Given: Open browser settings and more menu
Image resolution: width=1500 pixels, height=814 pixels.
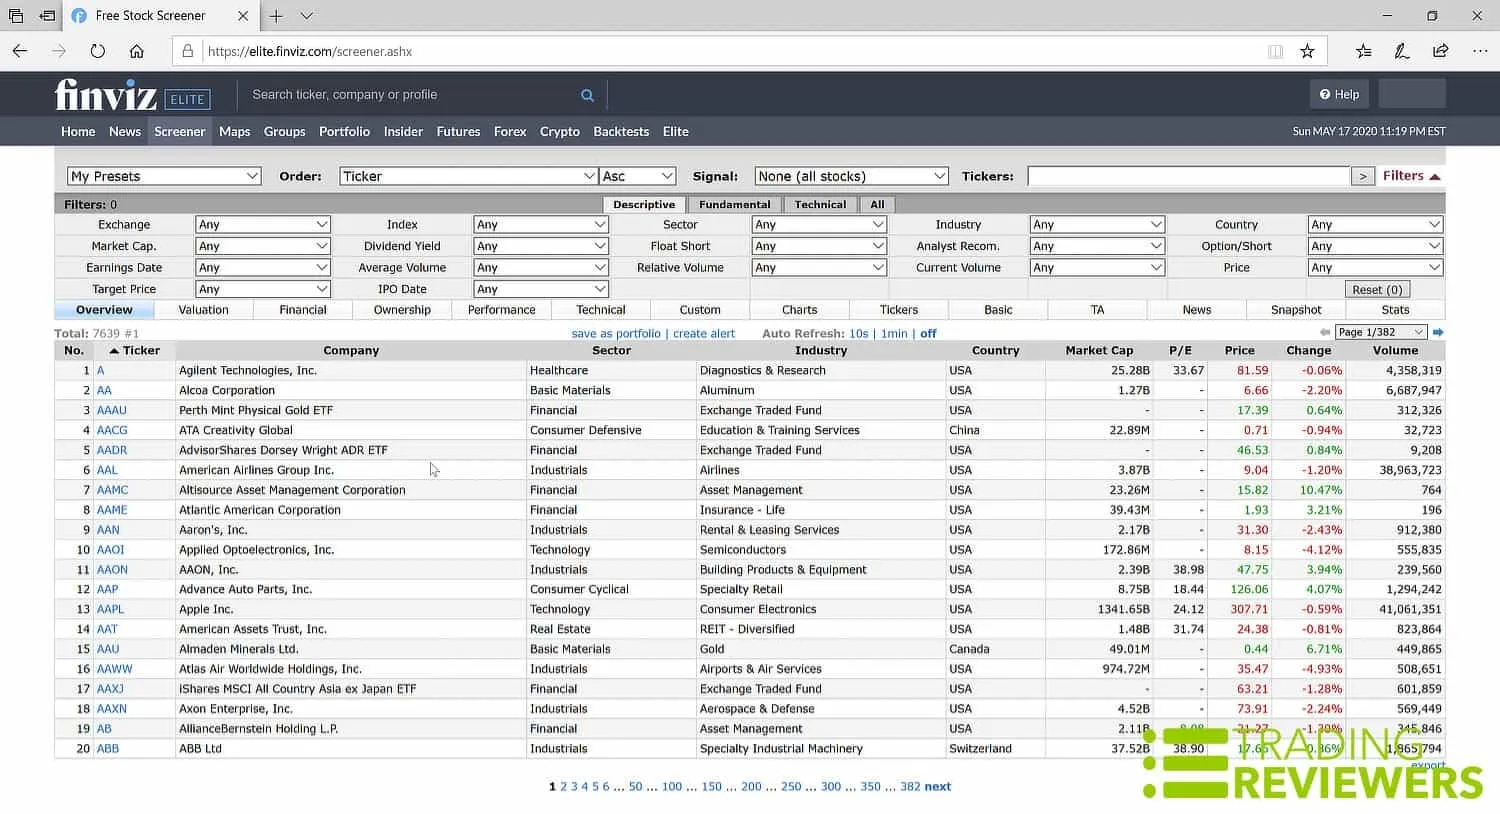Looking at the screenshot, I should coord(1480,51).
